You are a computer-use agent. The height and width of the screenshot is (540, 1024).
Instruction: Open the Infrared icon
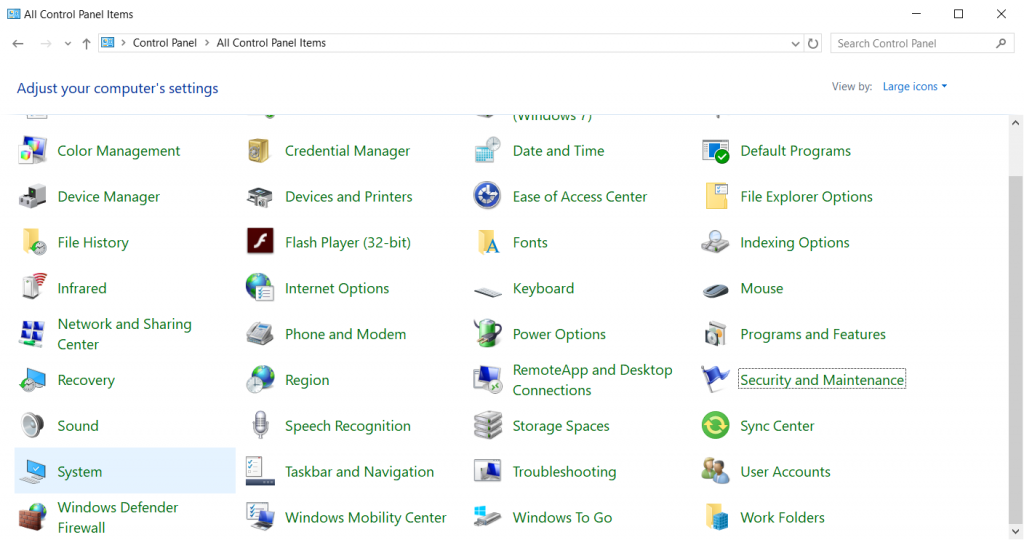(34, 287)
